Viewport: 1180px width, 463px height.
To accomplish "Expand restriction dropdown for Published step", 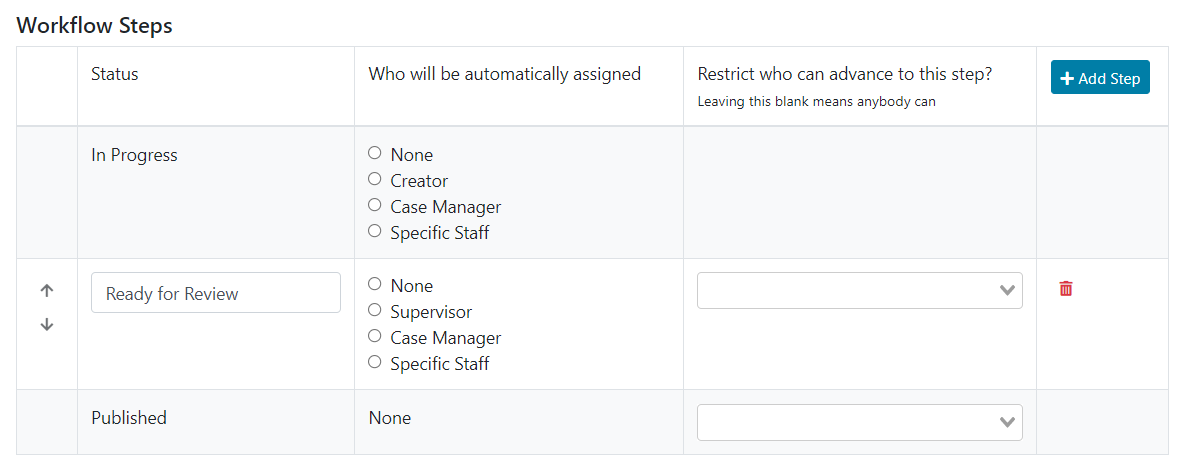I will (x=859, y=422).
